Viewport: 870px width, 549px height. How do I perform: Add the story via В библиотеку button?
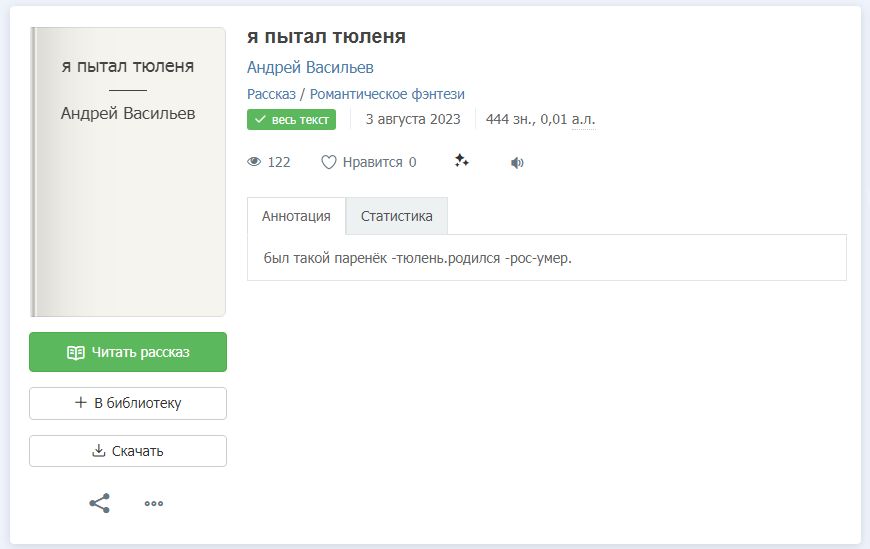pos(128,403)
